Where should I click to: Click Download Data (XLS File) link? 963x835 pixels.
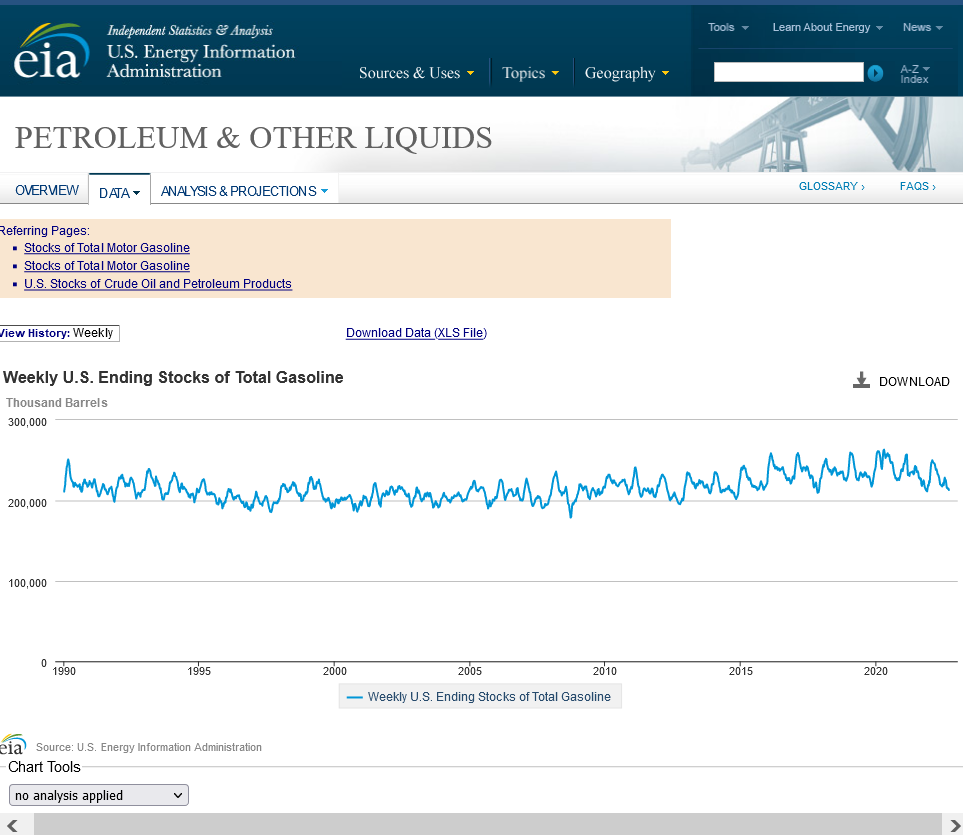(x=416, y=333)
